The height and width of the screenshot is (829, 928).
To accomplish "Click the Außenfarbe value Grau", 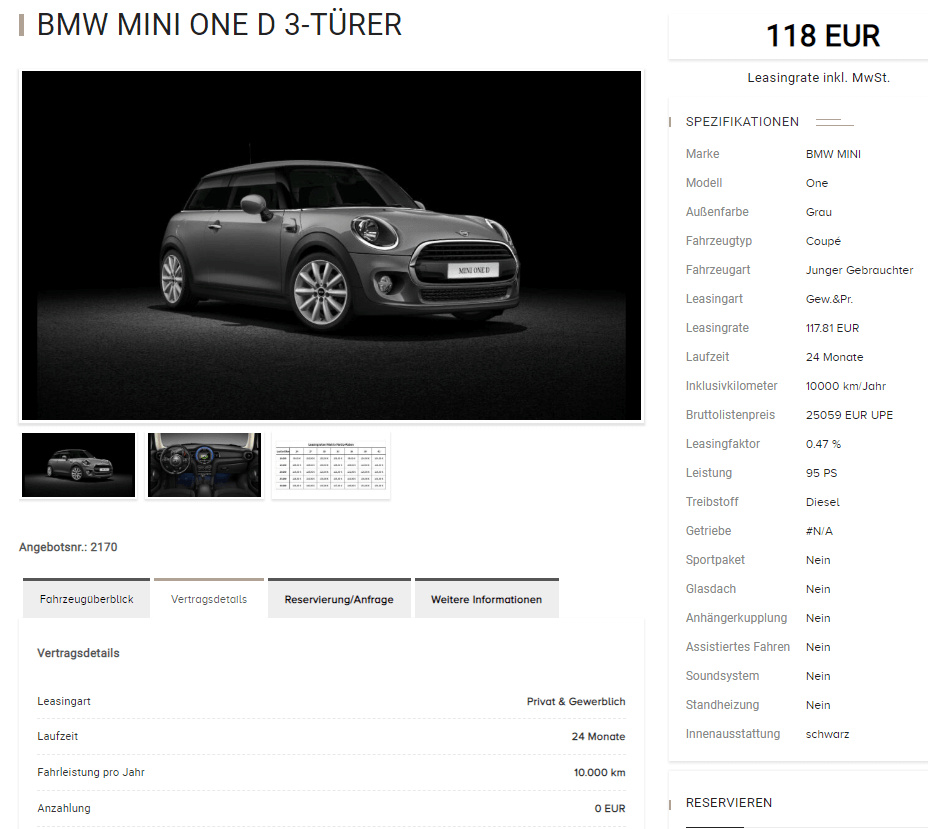I will pyautogui.click(x=819, y=212).
